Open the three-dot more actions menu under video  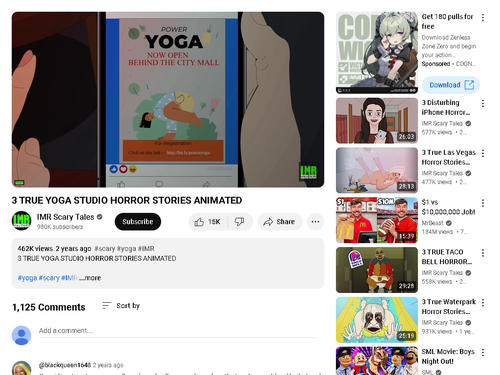[315, 222]
